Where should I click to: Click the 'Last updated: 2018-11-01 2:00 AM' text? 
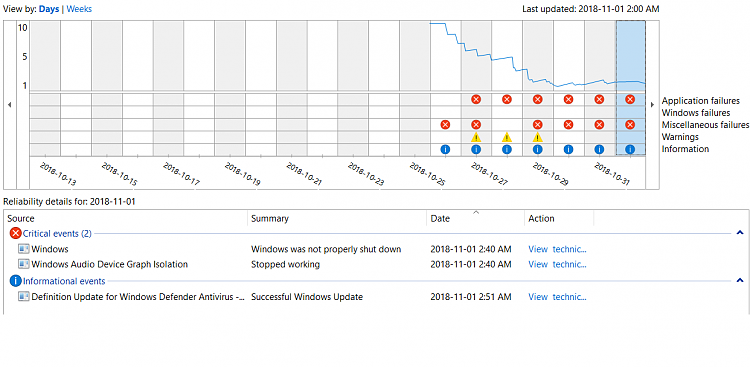pos(591,9)
